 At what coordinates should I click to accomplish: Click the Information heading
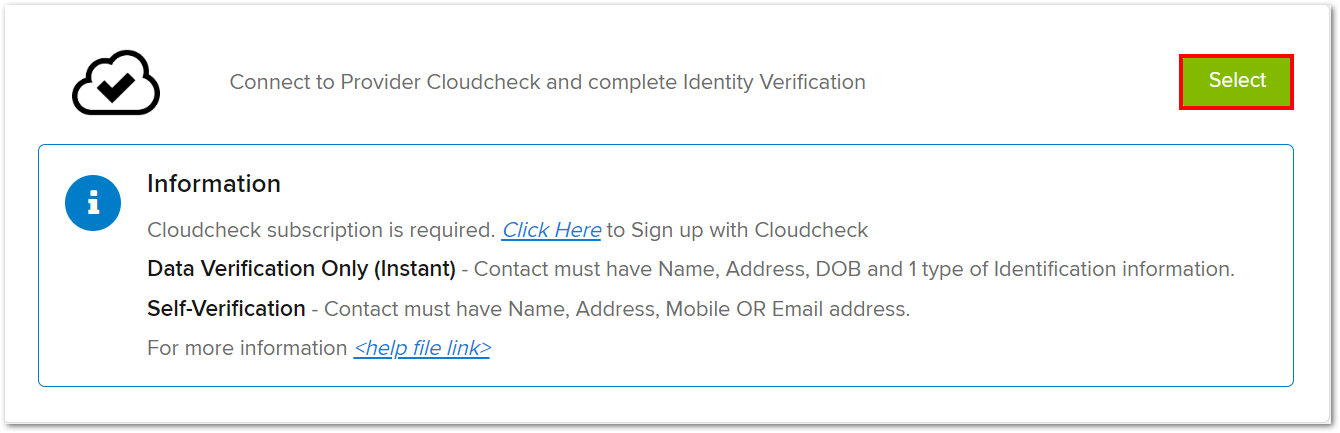(x=214, y=184)
